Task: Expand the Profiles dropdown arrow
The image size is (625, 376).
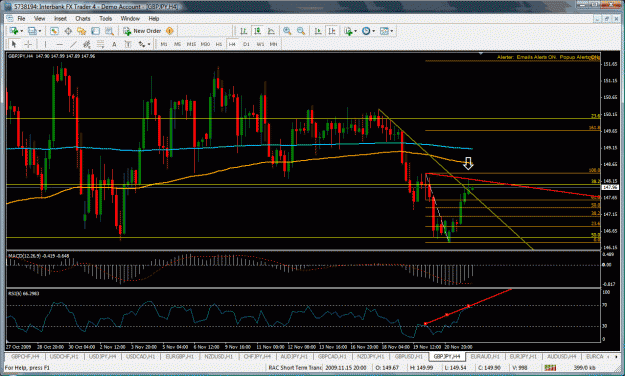Action: (x=39, y=31)
